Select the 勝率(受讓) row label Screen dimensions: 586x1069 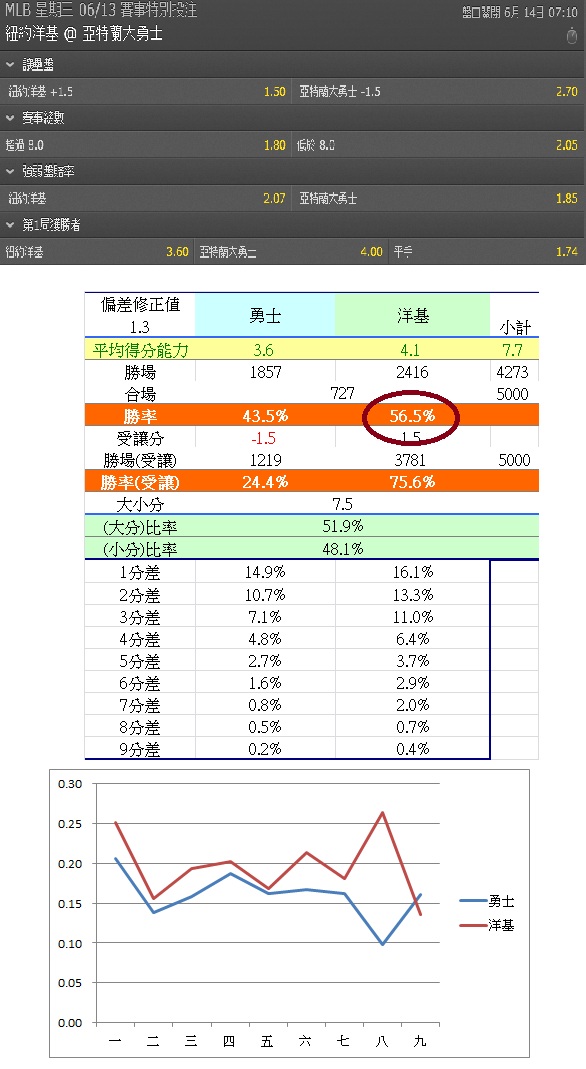tap(140, 482)
